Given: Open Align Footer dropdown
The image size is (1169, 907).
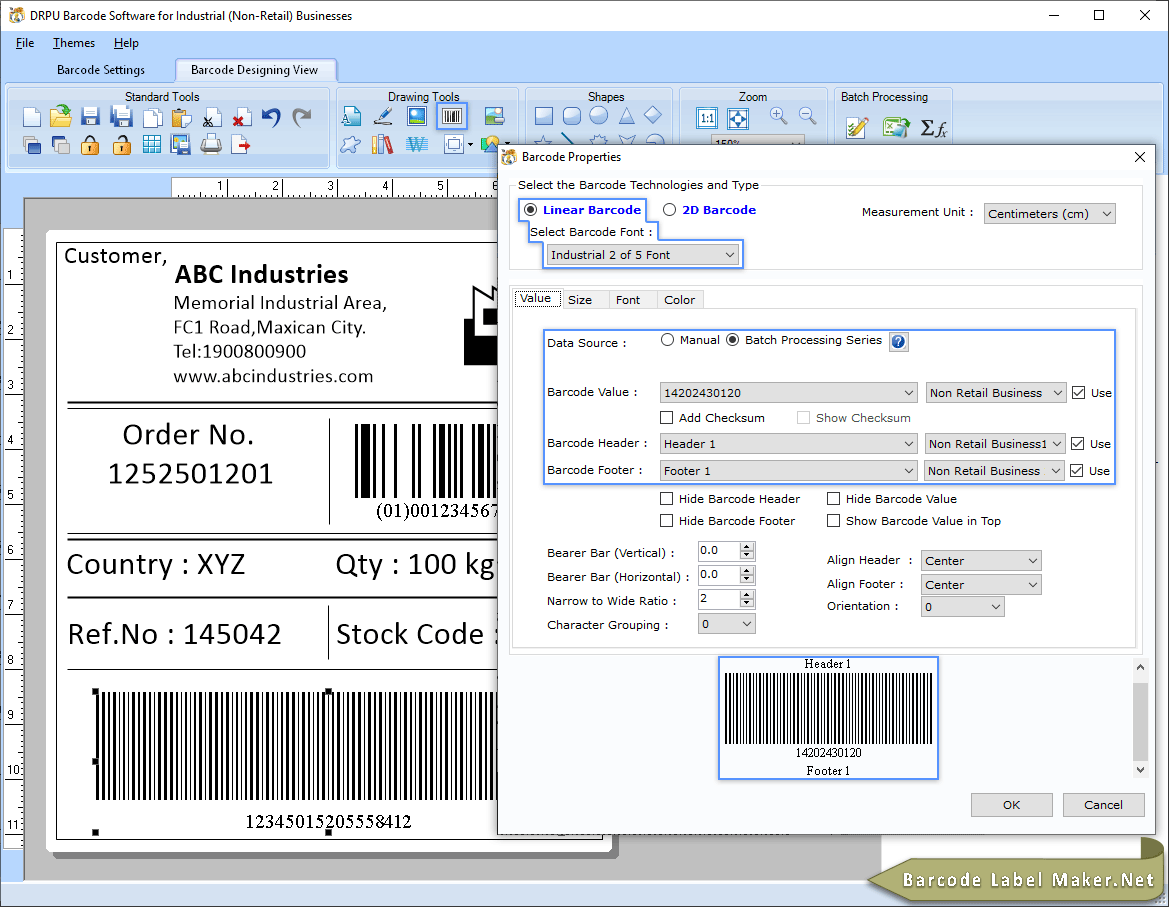Looking at the screenshot, I should [981, 585].
